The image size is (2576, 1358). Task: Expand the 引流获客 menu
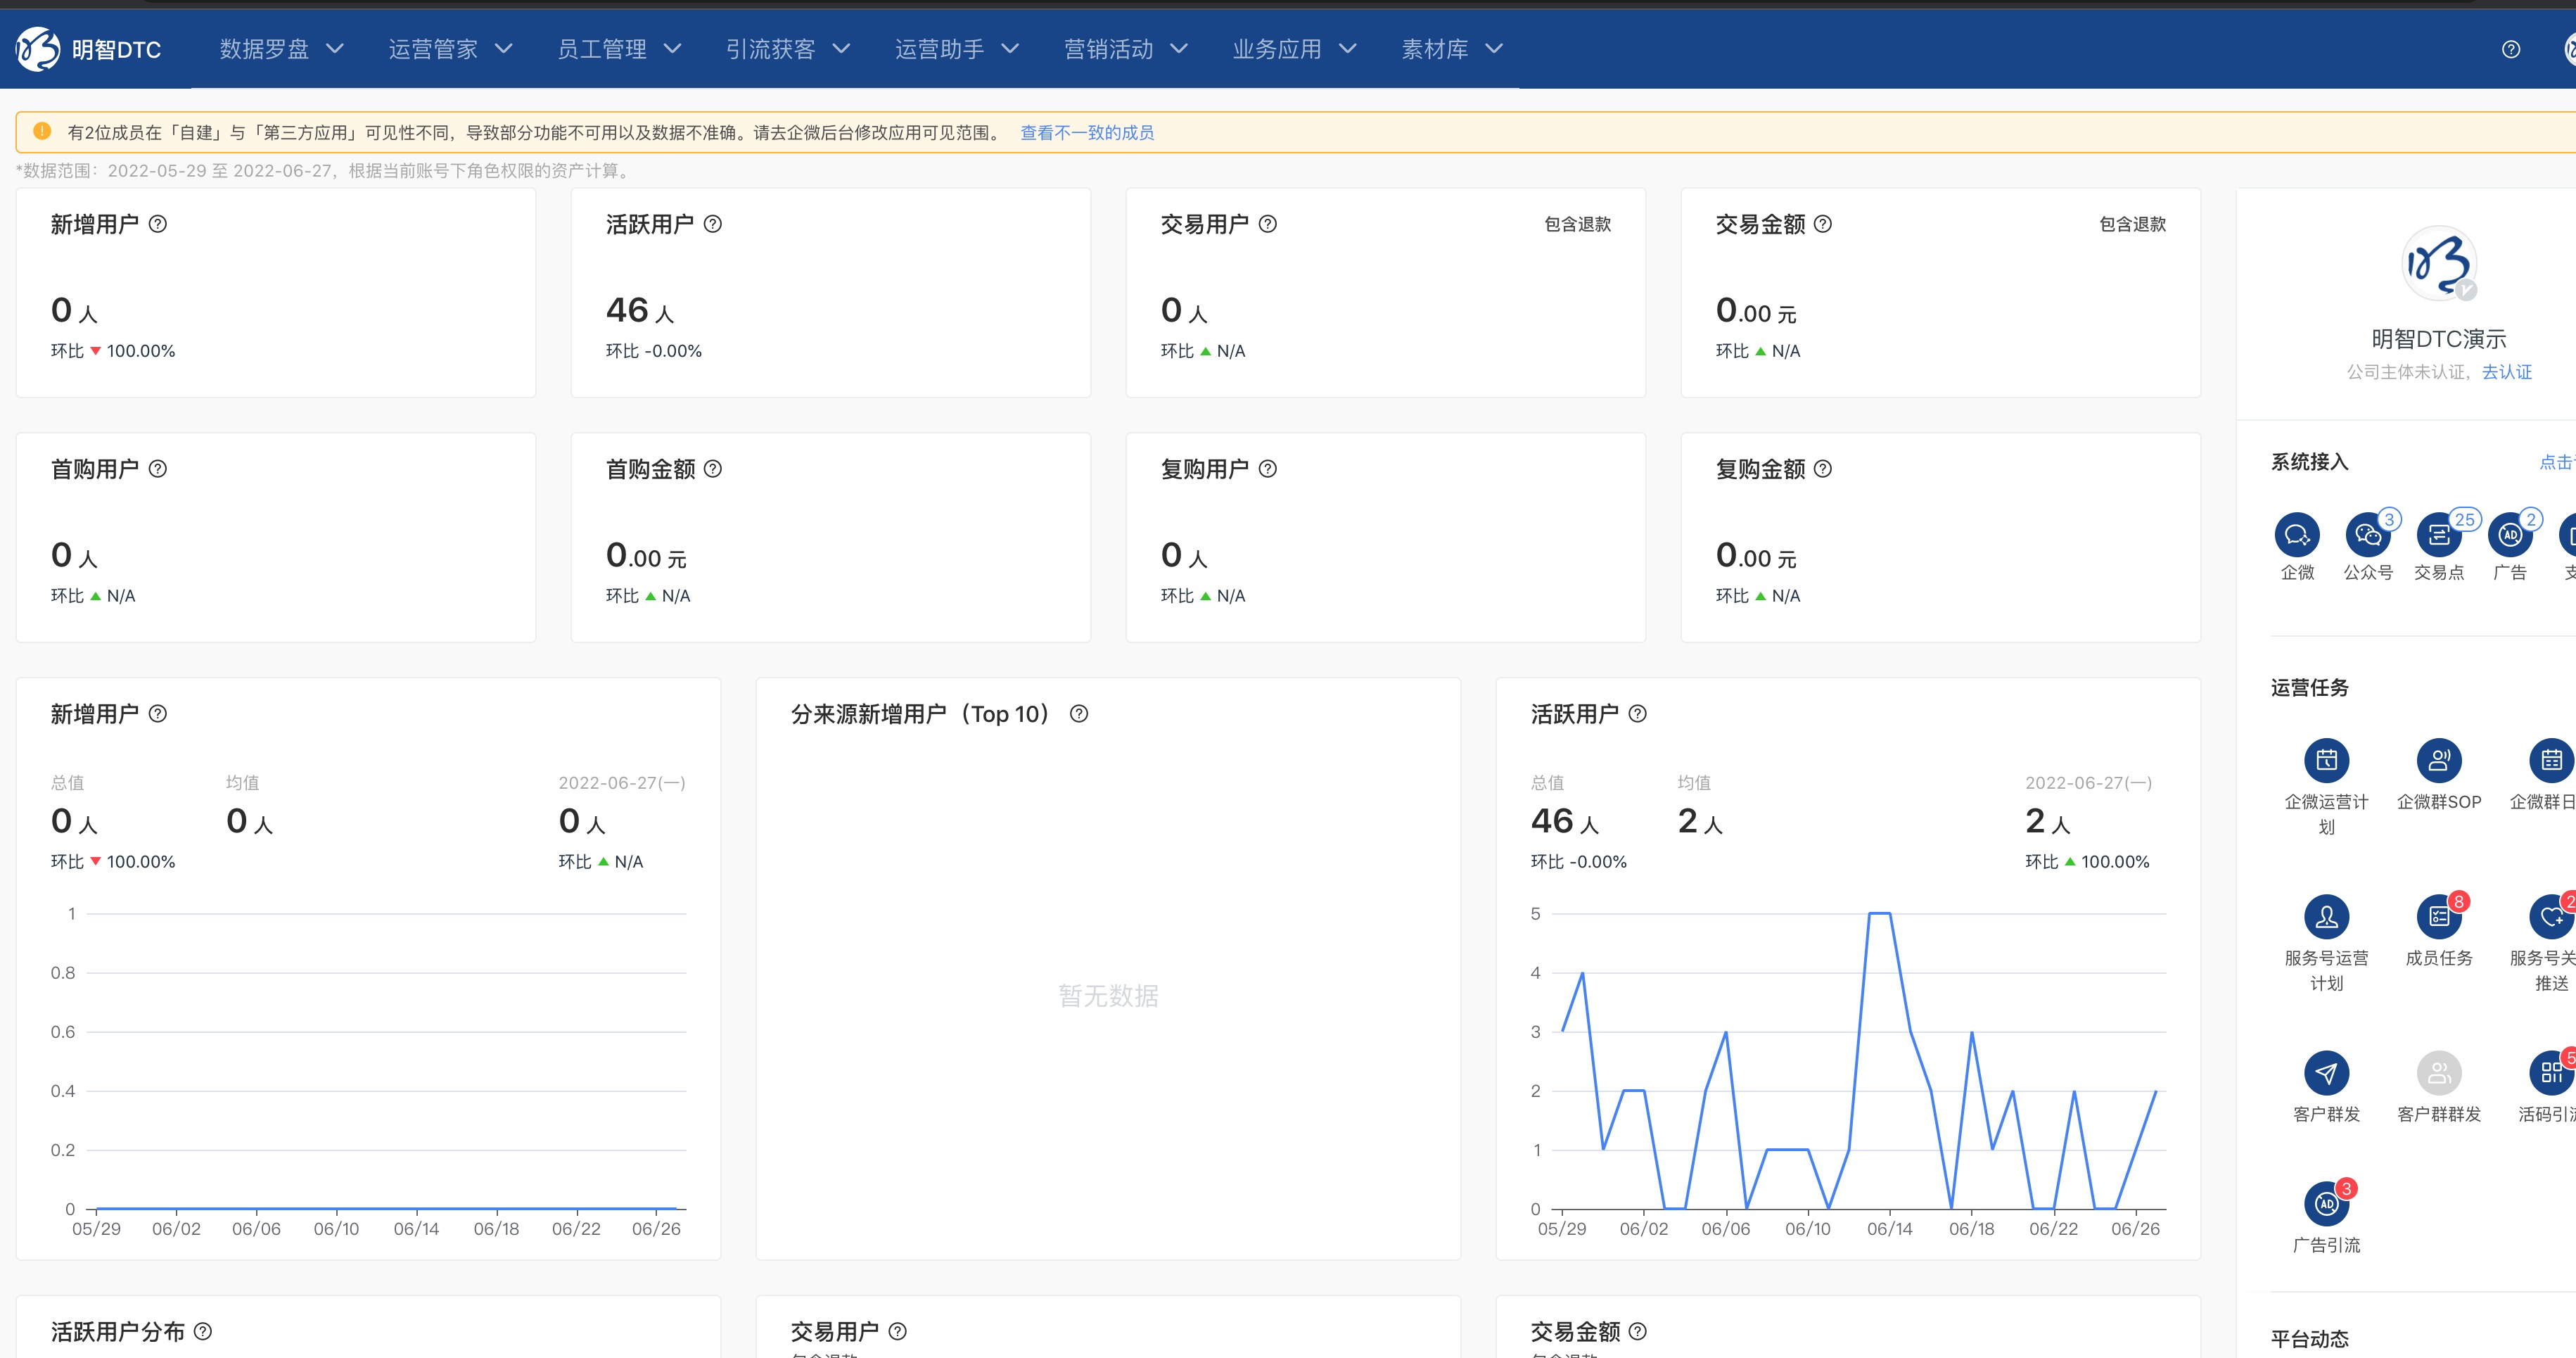[x=789, y=49]
